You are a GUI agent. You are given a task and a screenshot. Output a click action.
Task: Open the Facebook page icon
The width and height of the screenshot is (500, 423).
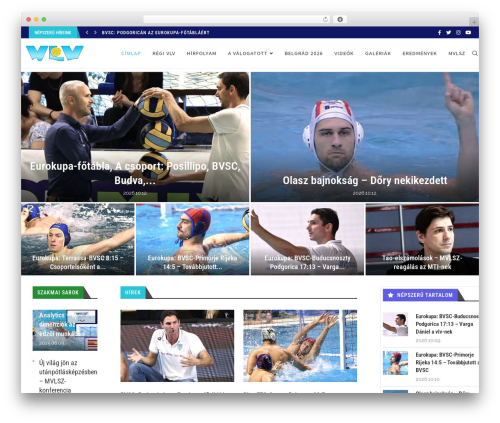coord(439,33)
